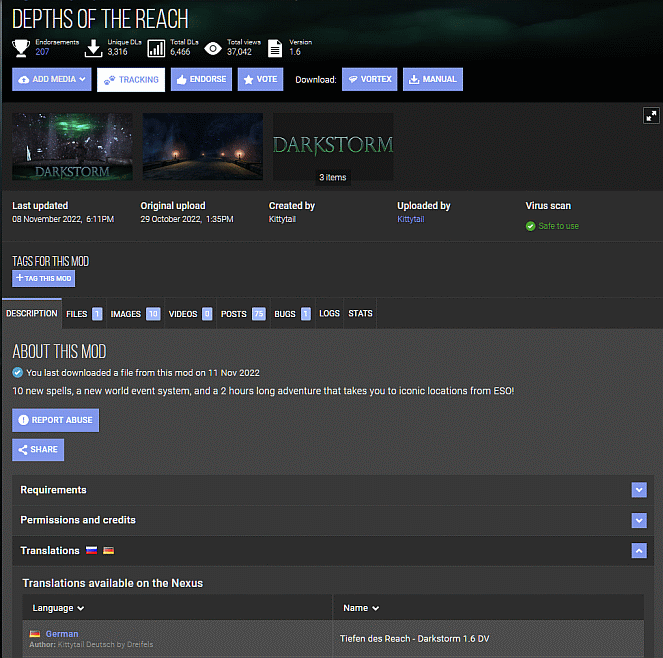Expand the Requirements section

[x=639, y=490]
